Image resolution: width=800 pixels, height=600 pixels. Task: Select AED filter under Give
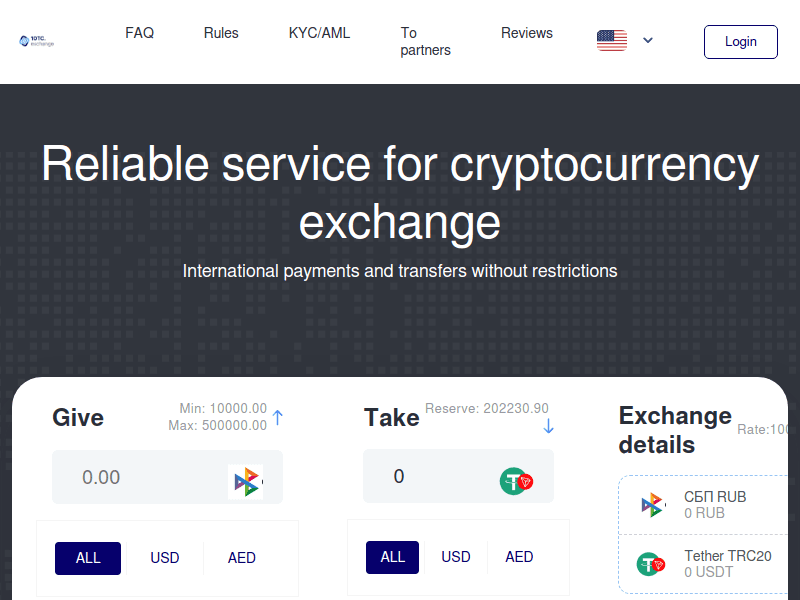tap(242, 558)
